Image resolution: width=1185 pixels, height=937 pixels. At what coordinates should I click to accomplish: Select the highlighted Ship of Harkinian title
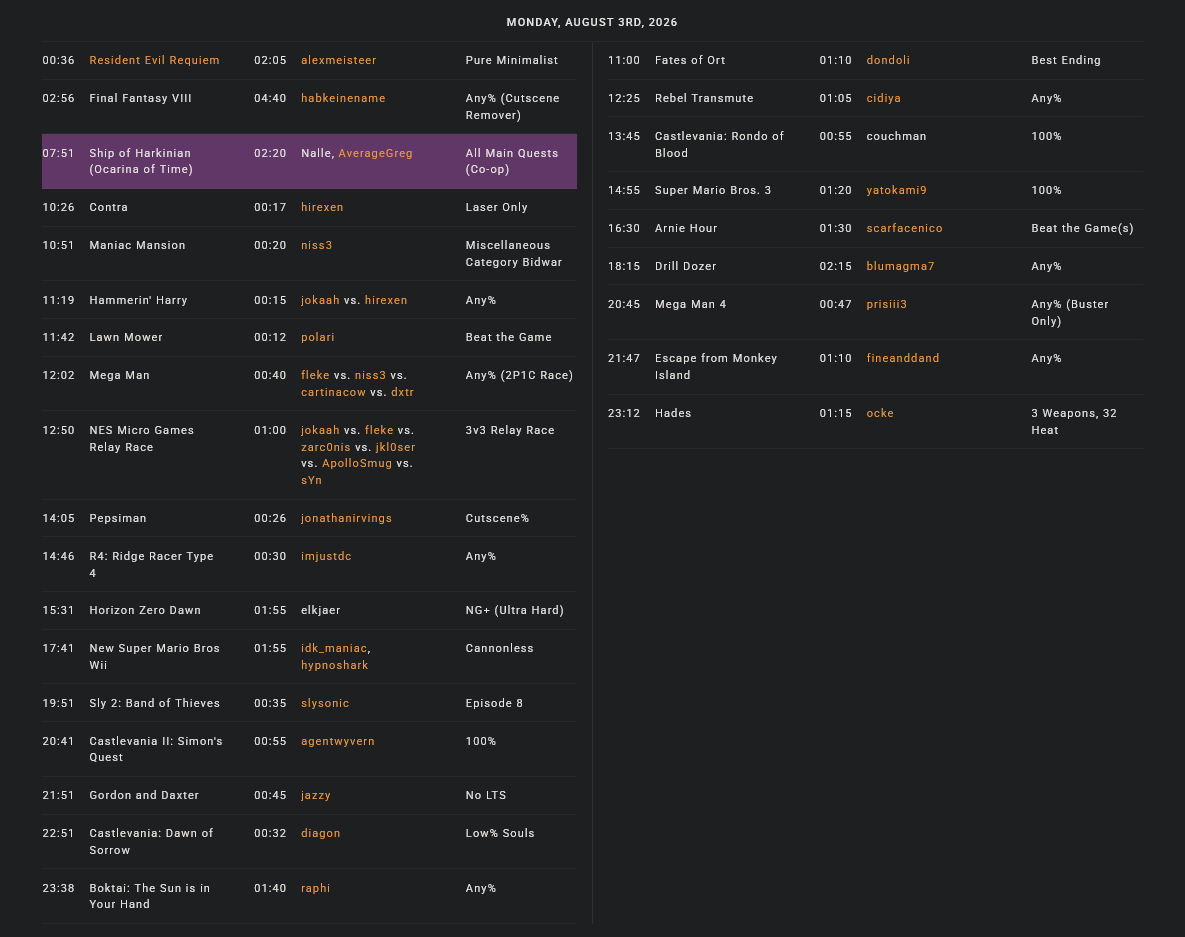pyautogui.click(x=141, y=162)
